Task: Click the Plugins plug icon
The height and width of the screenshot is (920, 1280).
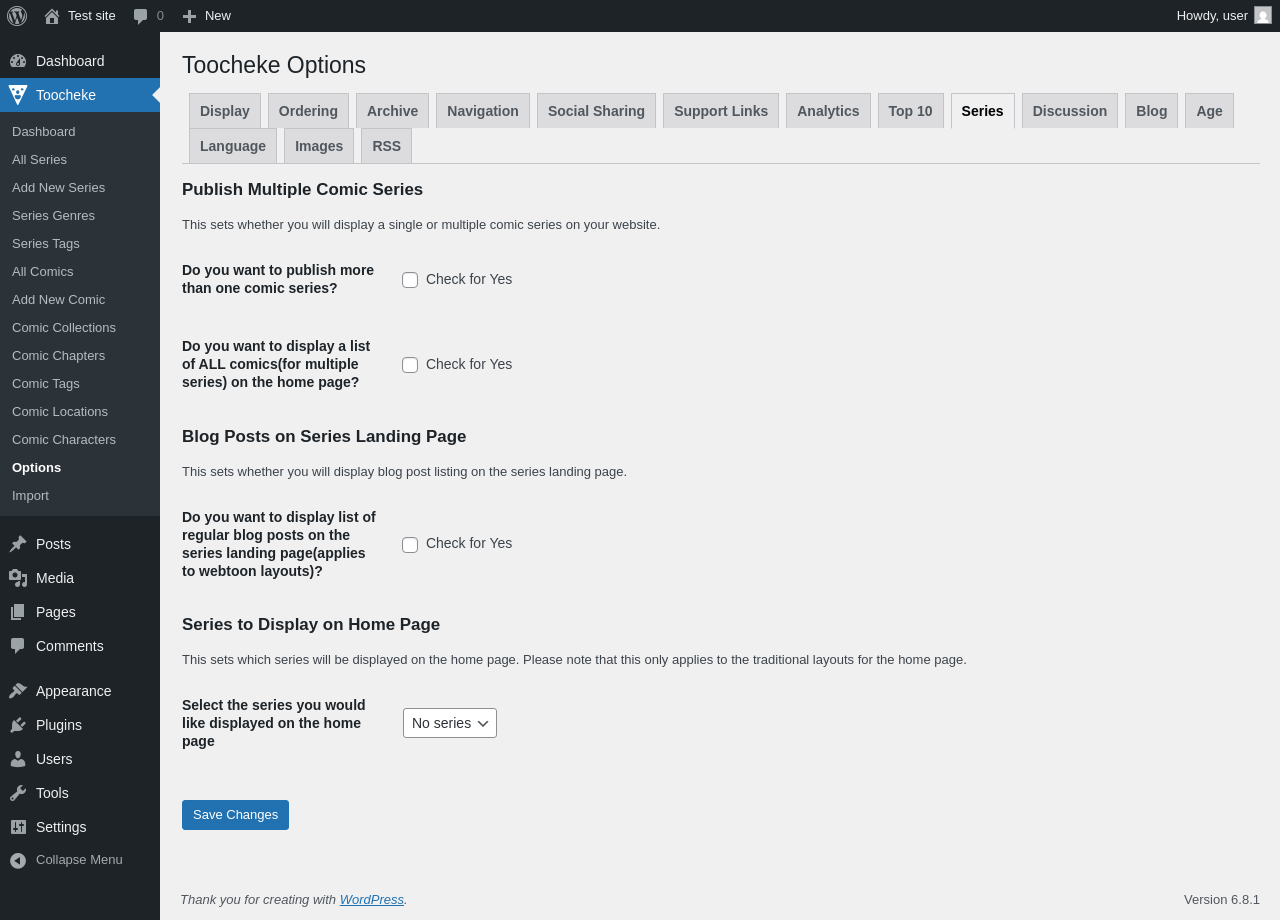Action: point(18,725)
